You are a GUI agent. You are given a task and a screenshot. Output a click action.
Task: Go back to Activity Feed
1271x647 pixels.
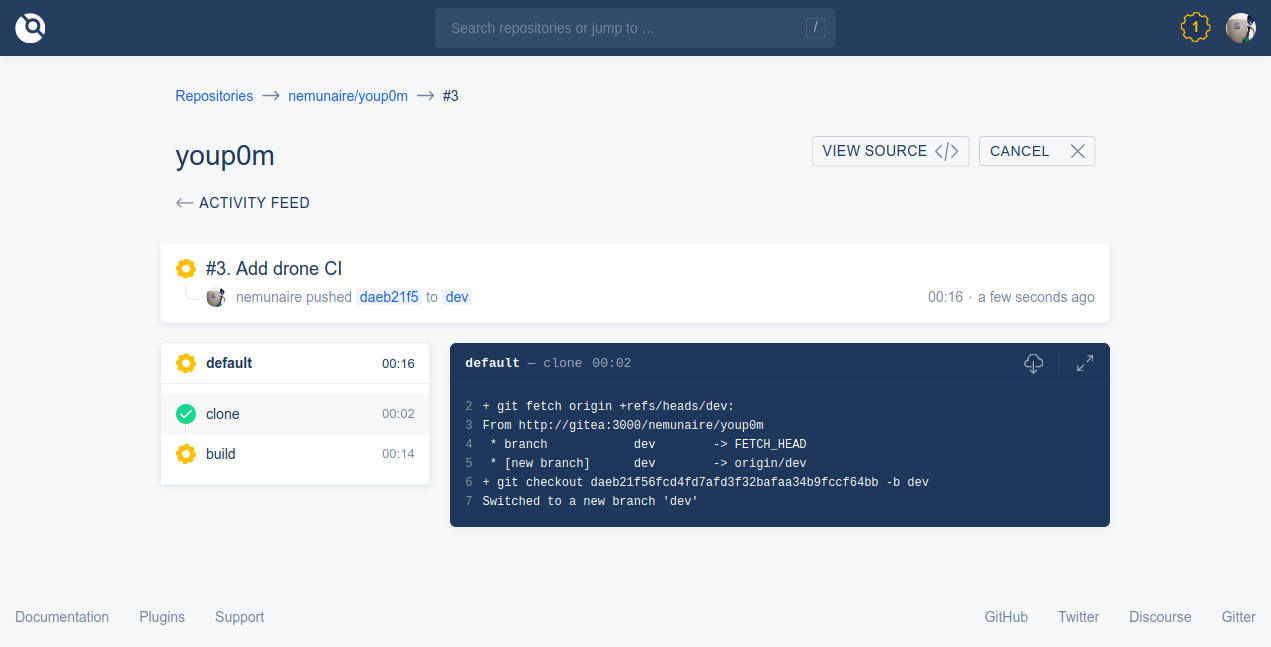coord(243,203)
